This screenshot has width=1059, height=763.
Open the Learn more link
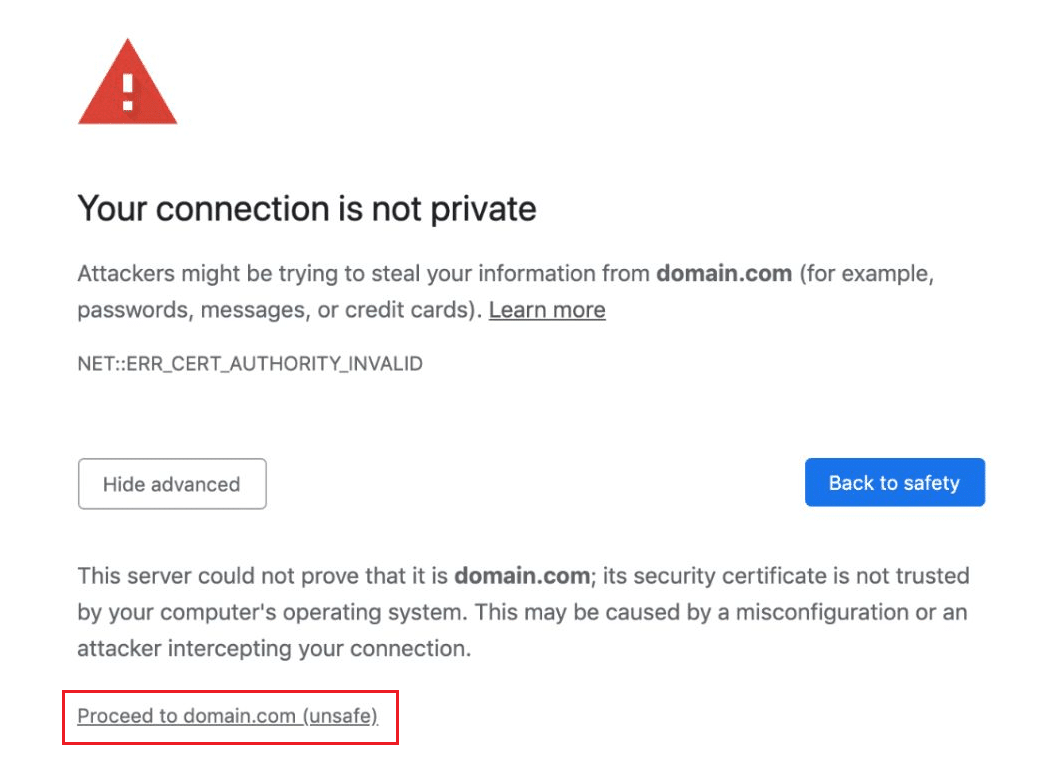[547, 310]
